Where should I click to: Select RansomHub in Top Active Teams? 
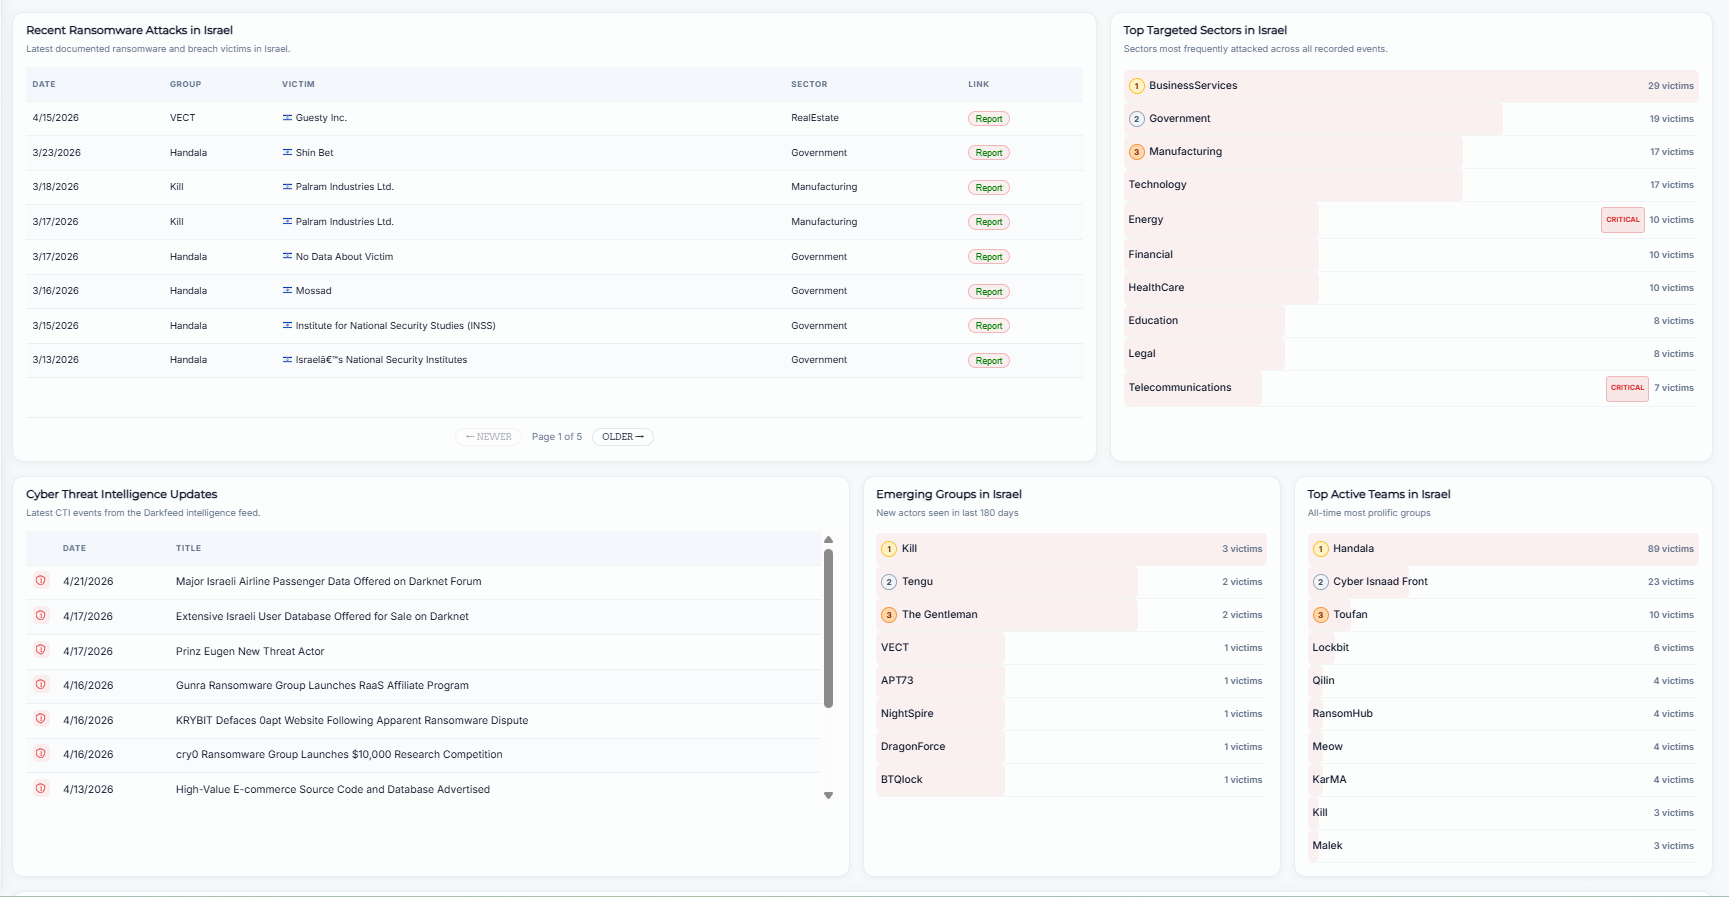(1503, 714)
